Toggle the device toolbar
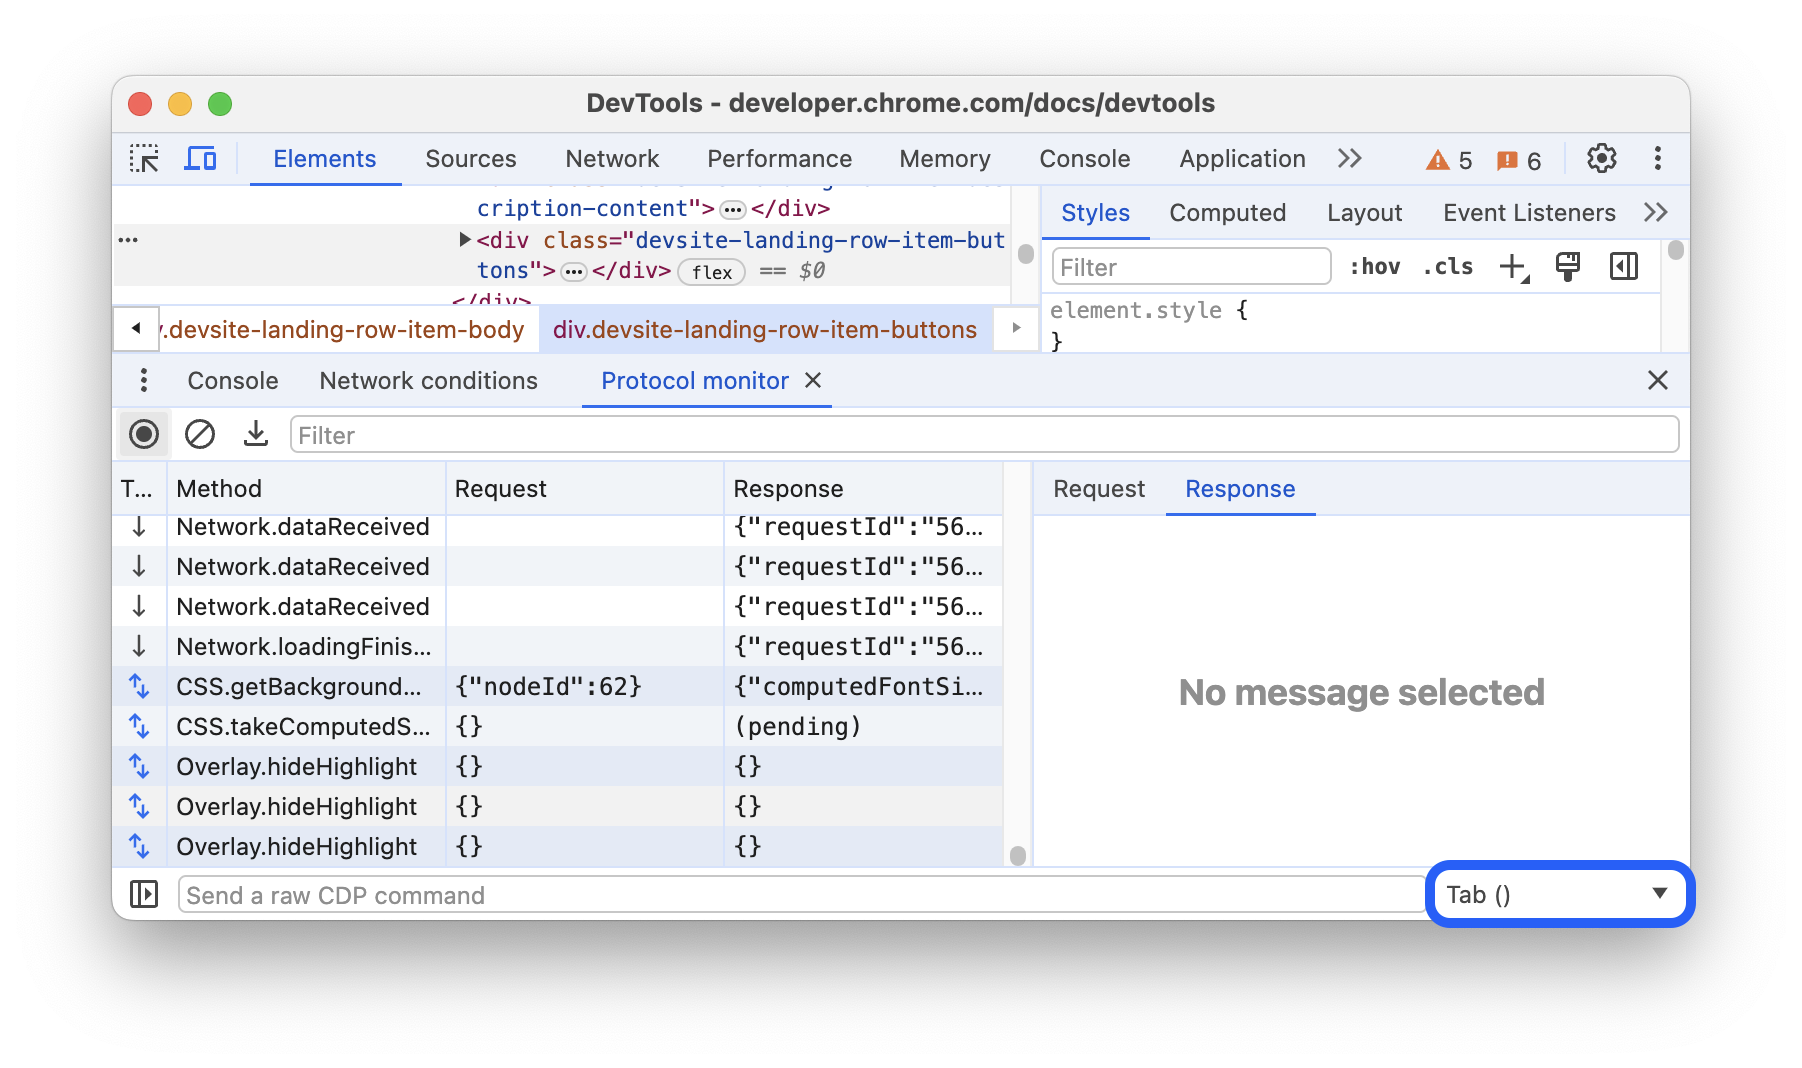This screenshot has height=1068, width=1802. 200,158
